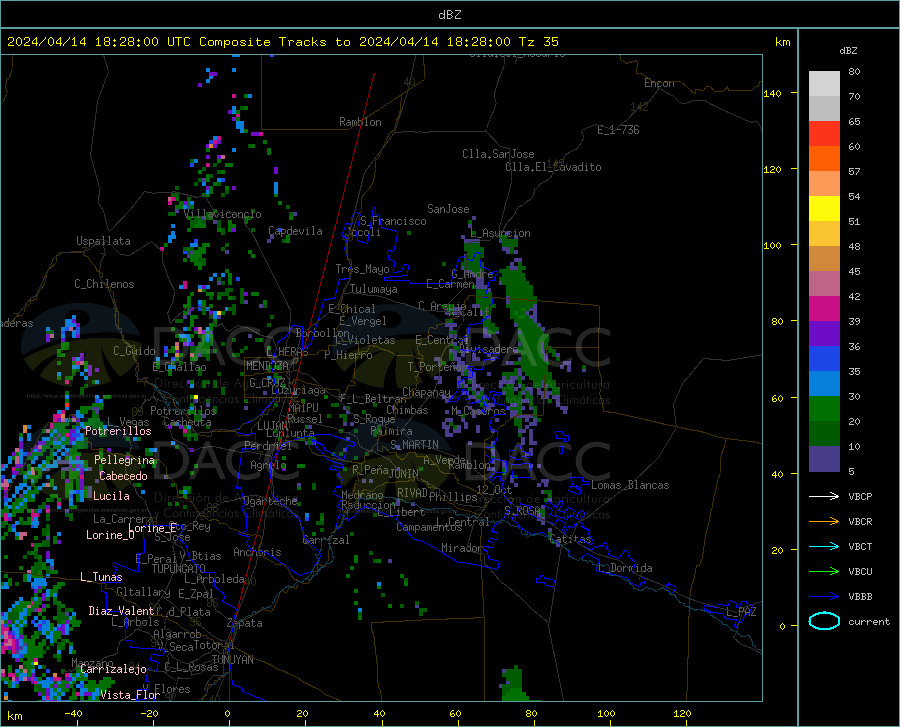Click the 'L_PAZ' map label
900x727 pixels.
click(741, 612)
